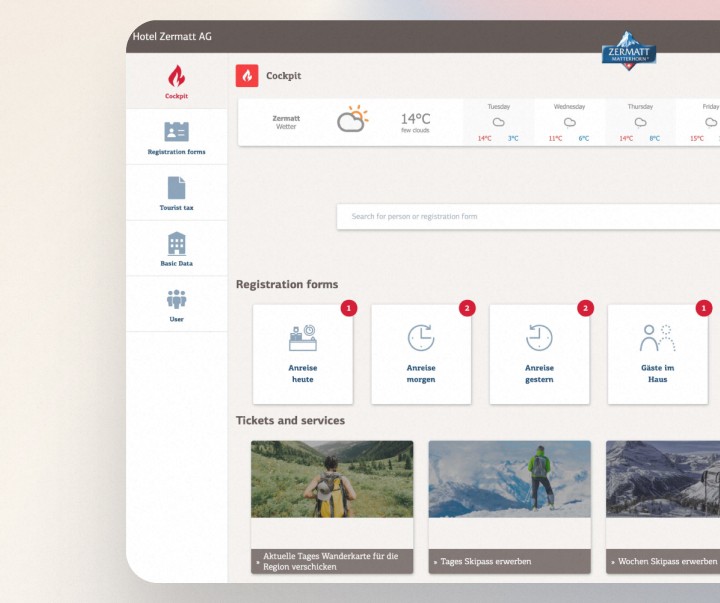The height and width of the screenshot is (603, 720).
Task: Click the Tickets and services heading
Action: (290, 420)
